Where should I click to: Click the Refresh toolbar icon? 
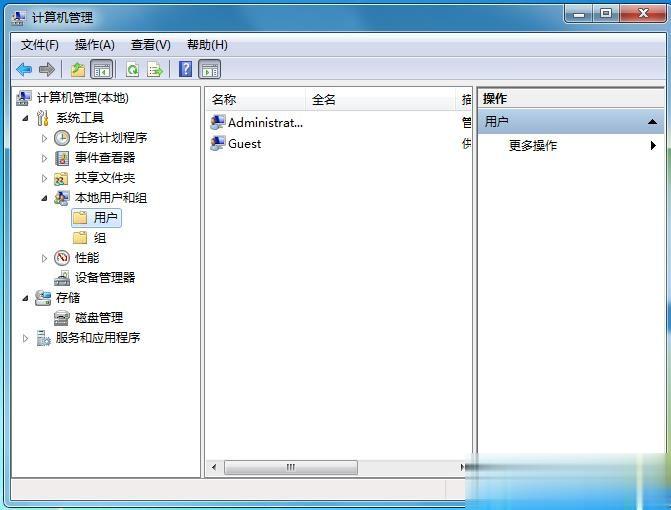132,69
